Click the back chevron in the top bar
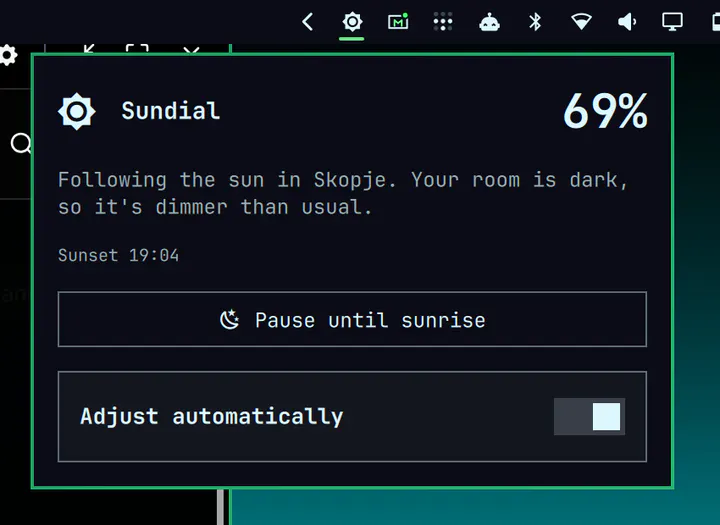Screen dimensions: 720x525 coord(308,22)
